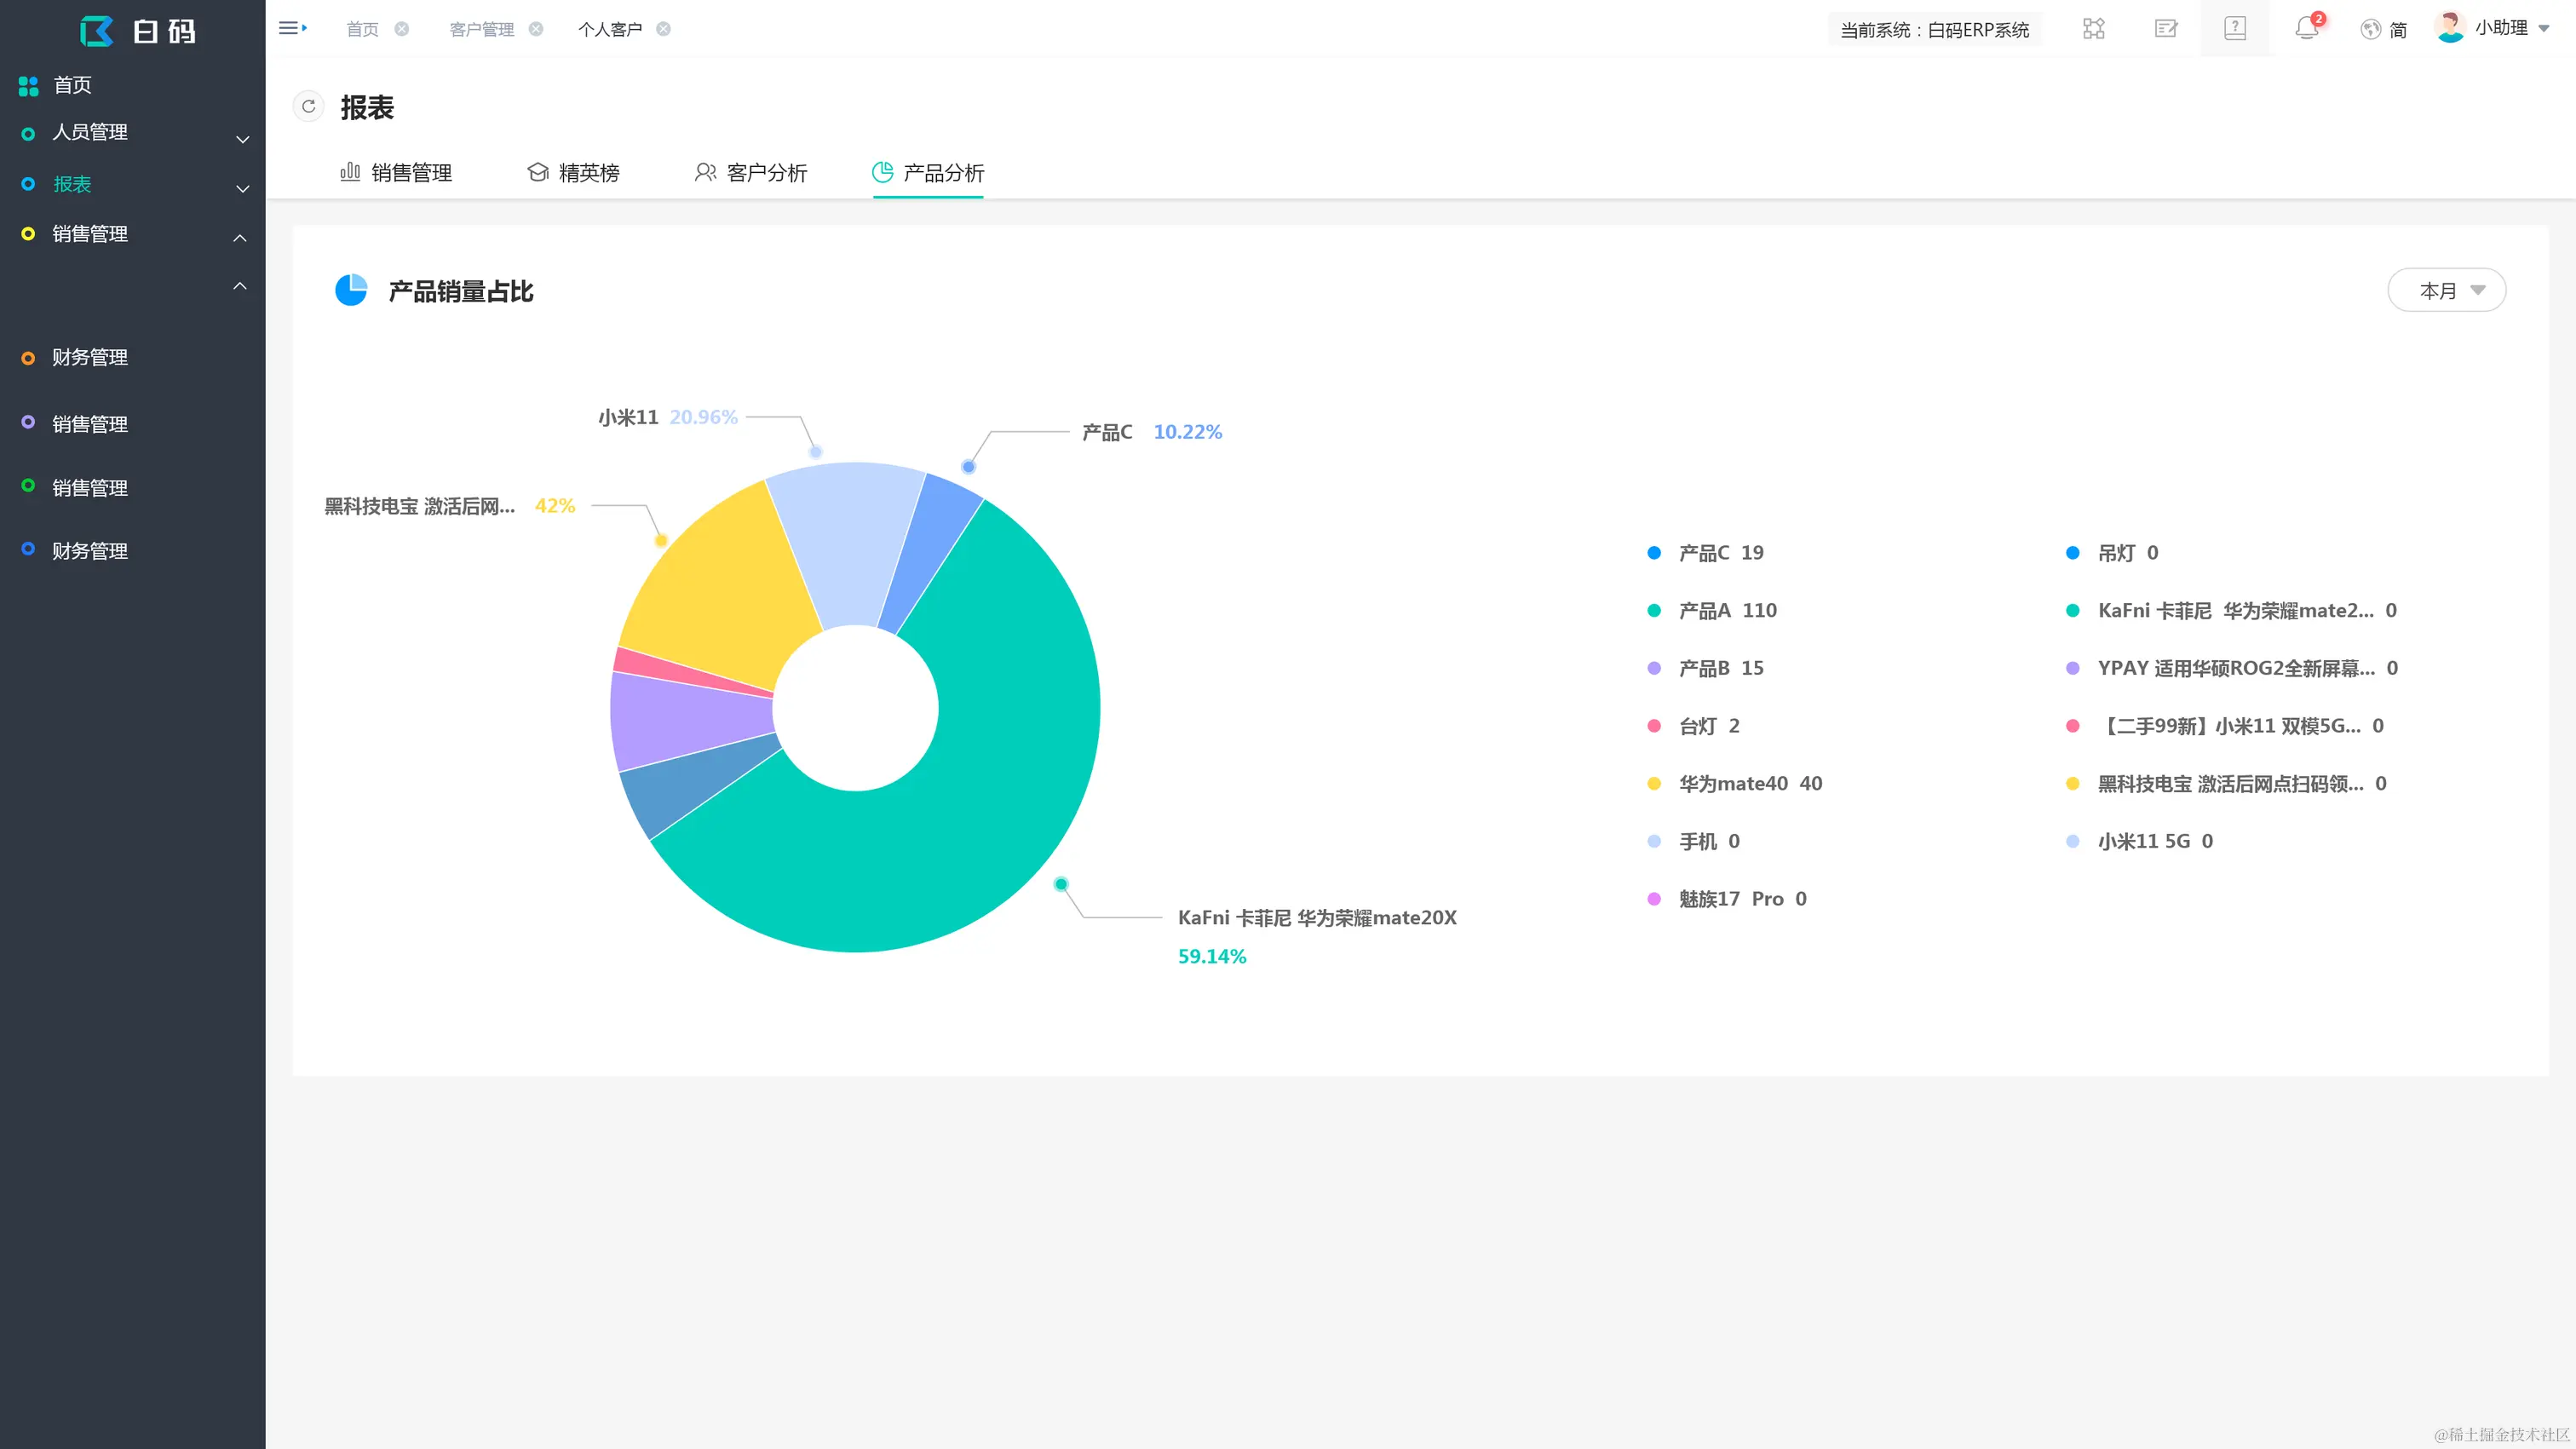Open the 本月 period dropdown
The height and width of the screenshot is (1449, 2576).
(2446, 290)
